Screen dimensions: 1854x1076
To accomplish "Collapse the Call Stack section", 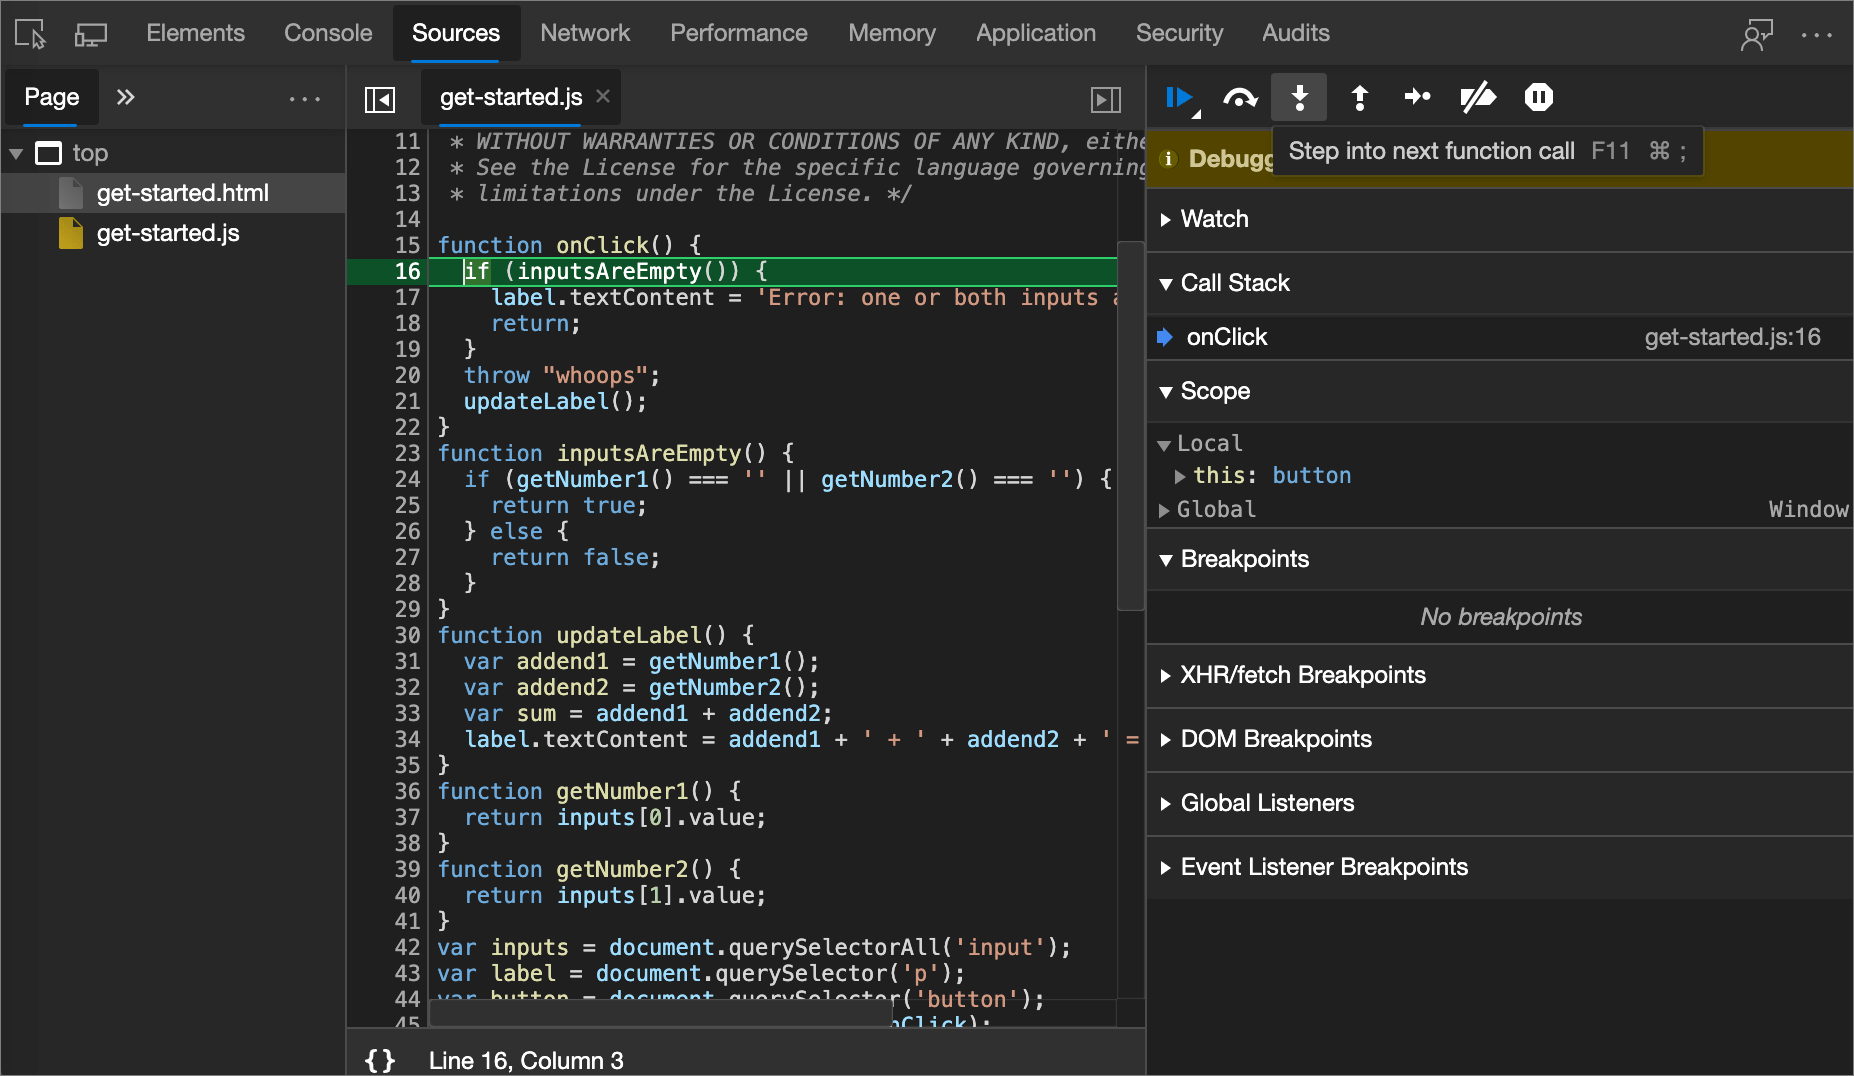I will coord(1167,284).
